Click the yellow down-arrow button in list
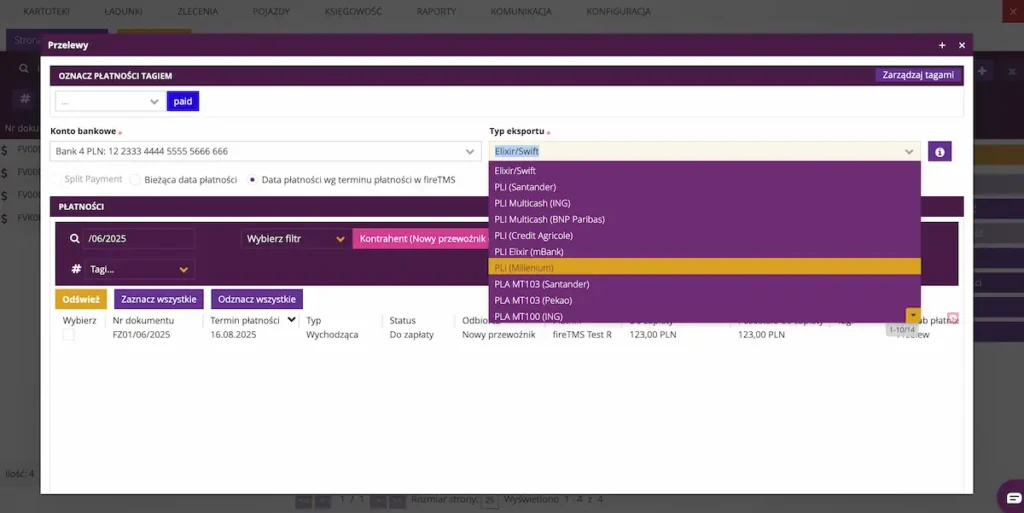The image size is (1024, 513). pos(913,315)
